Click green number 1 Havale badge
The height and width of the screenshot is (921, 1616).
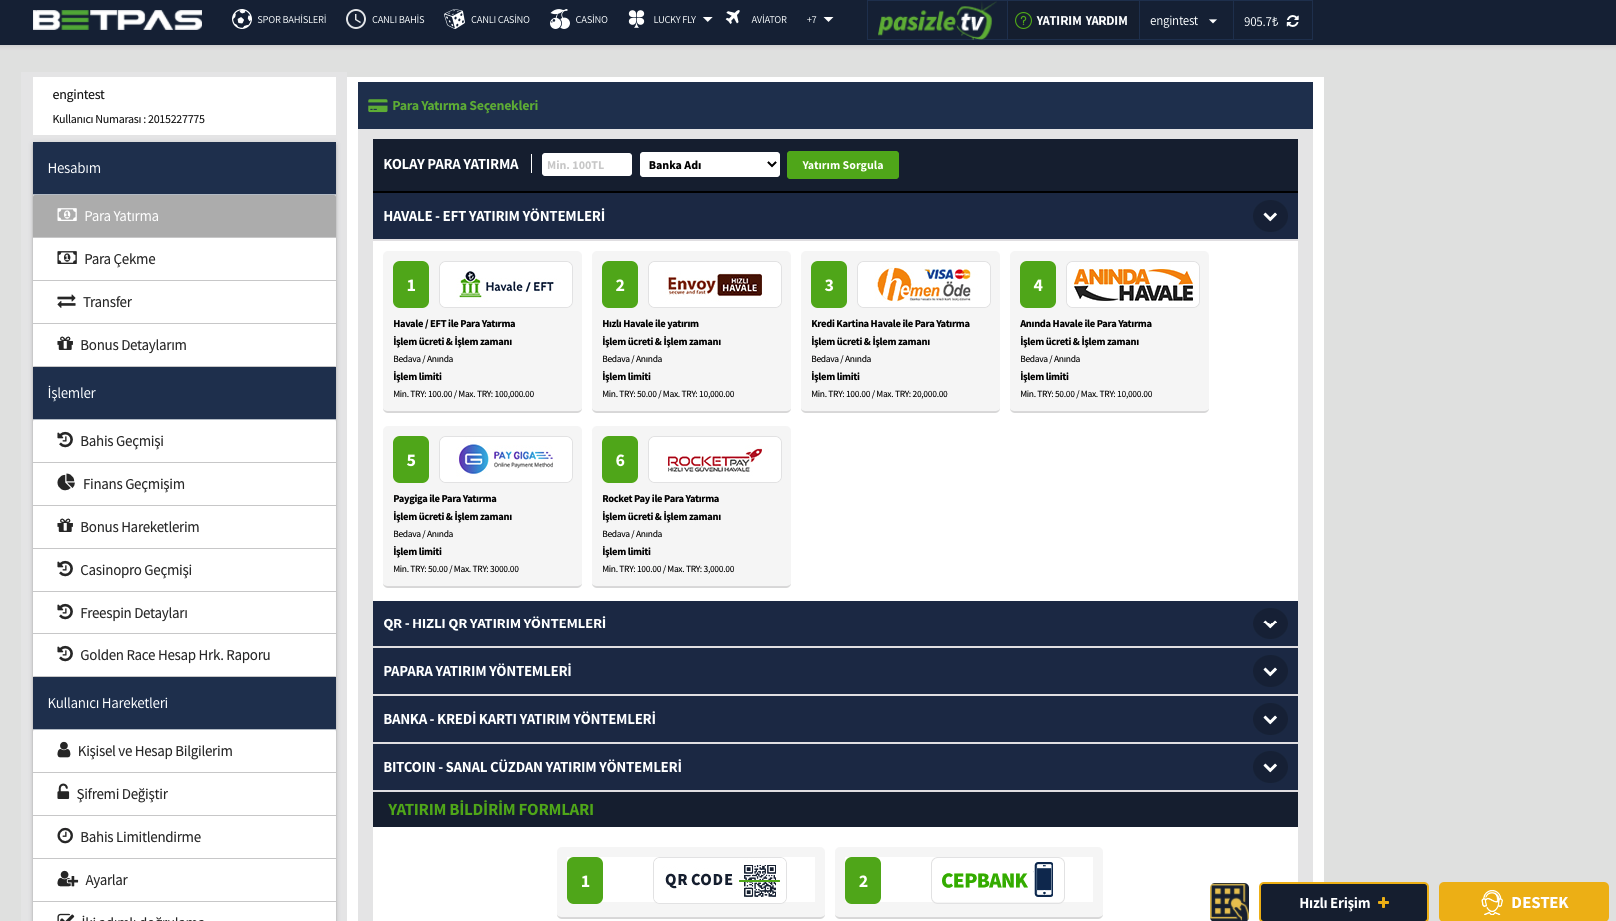(x=411, y=285)
